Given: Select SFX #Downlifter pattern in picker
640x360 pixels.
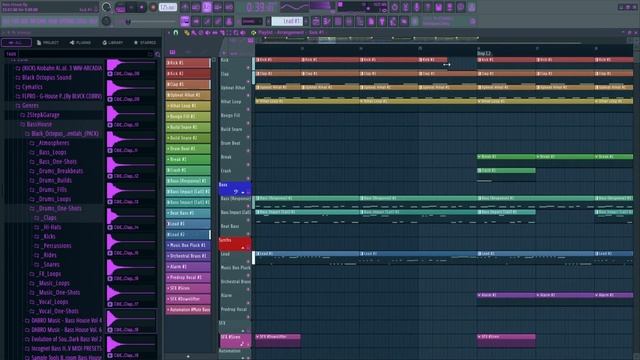Looking at the screenshot, I should click(188, 299).
